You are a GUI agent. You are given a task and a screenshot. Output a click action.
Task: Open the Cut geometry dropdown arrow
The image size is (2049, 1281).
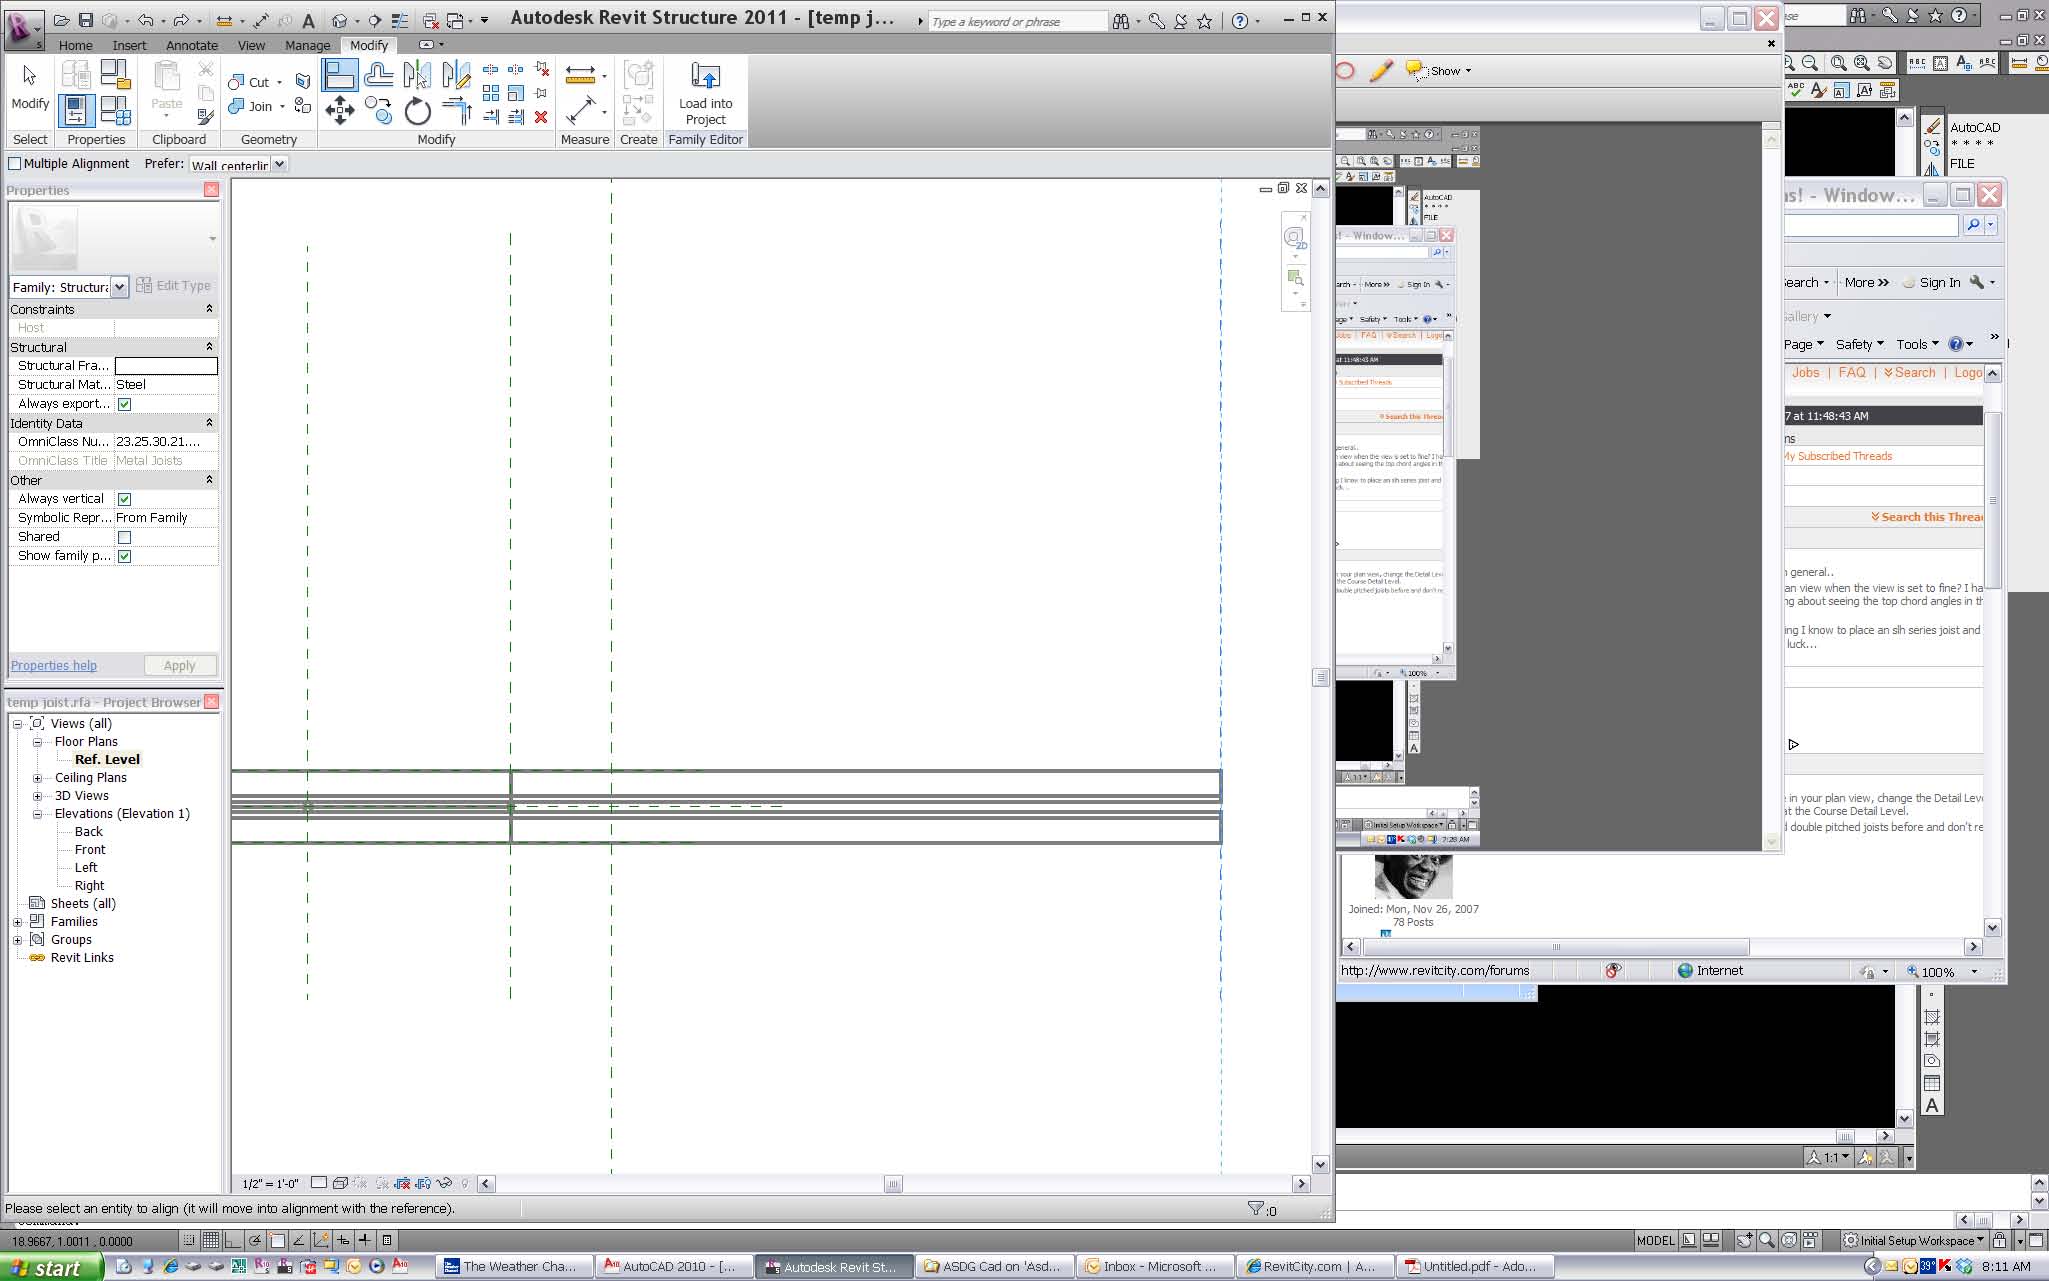click(280, 82)
